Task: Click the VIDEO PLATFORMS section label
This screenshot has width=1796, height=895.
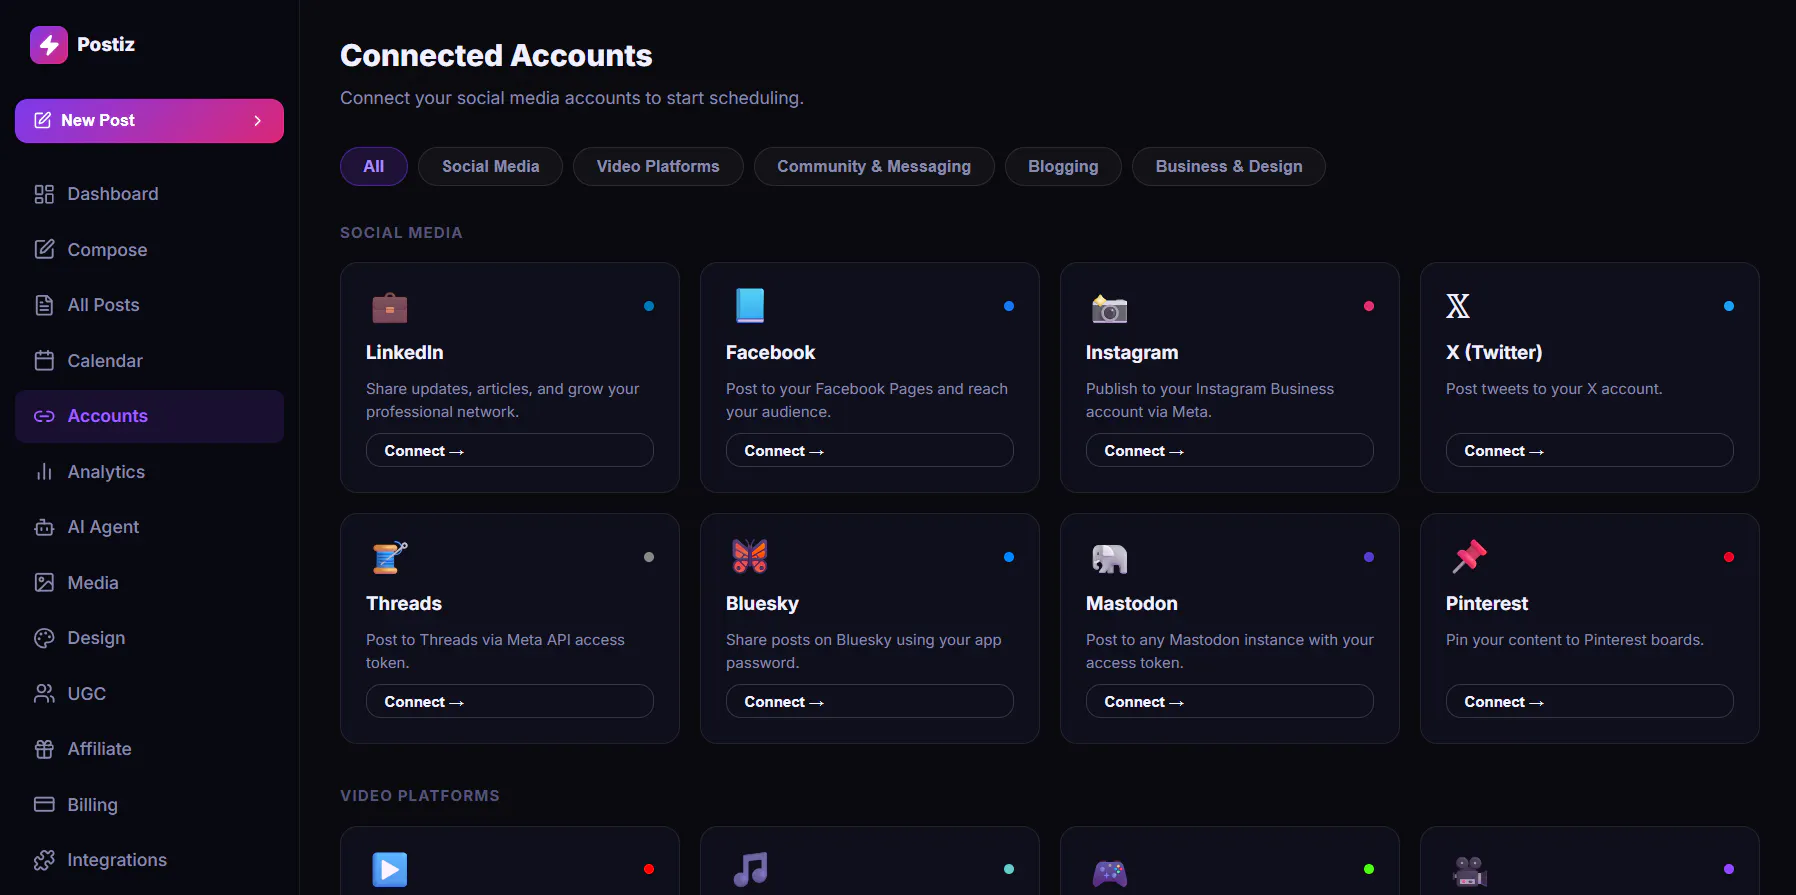Action: point(420,796)
